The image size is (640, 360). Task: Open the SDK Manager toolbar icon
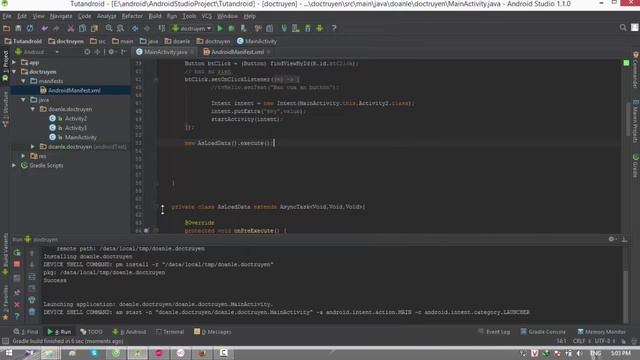308,28
